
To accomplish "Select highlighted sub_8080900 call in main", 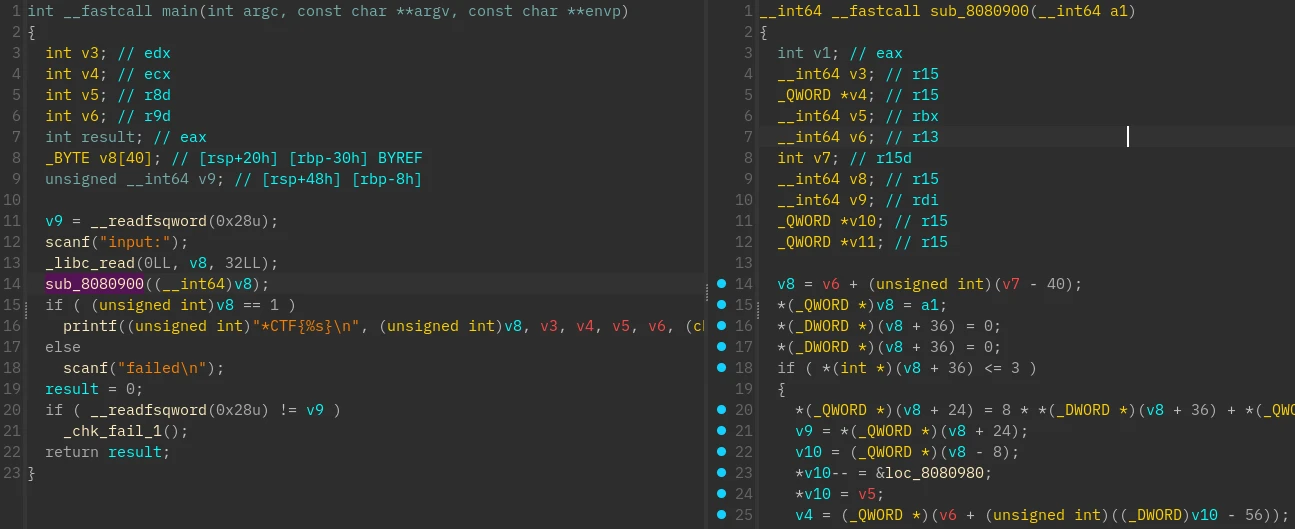I will point(94,284).
